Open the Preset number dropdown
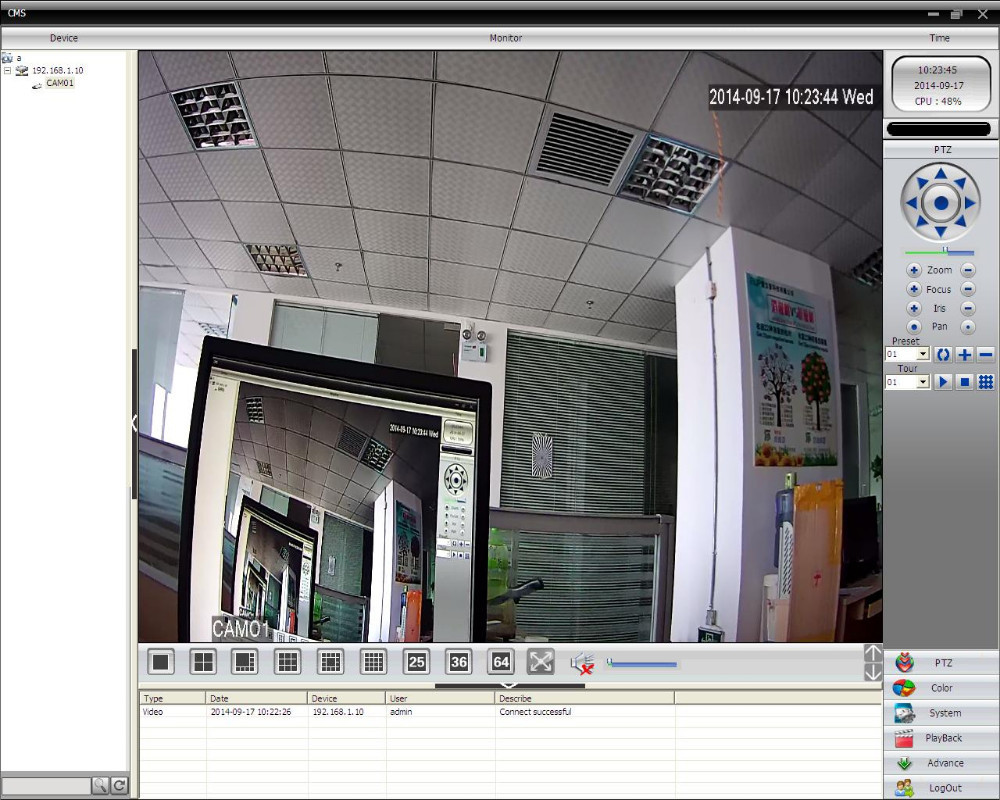 point(923,355)
